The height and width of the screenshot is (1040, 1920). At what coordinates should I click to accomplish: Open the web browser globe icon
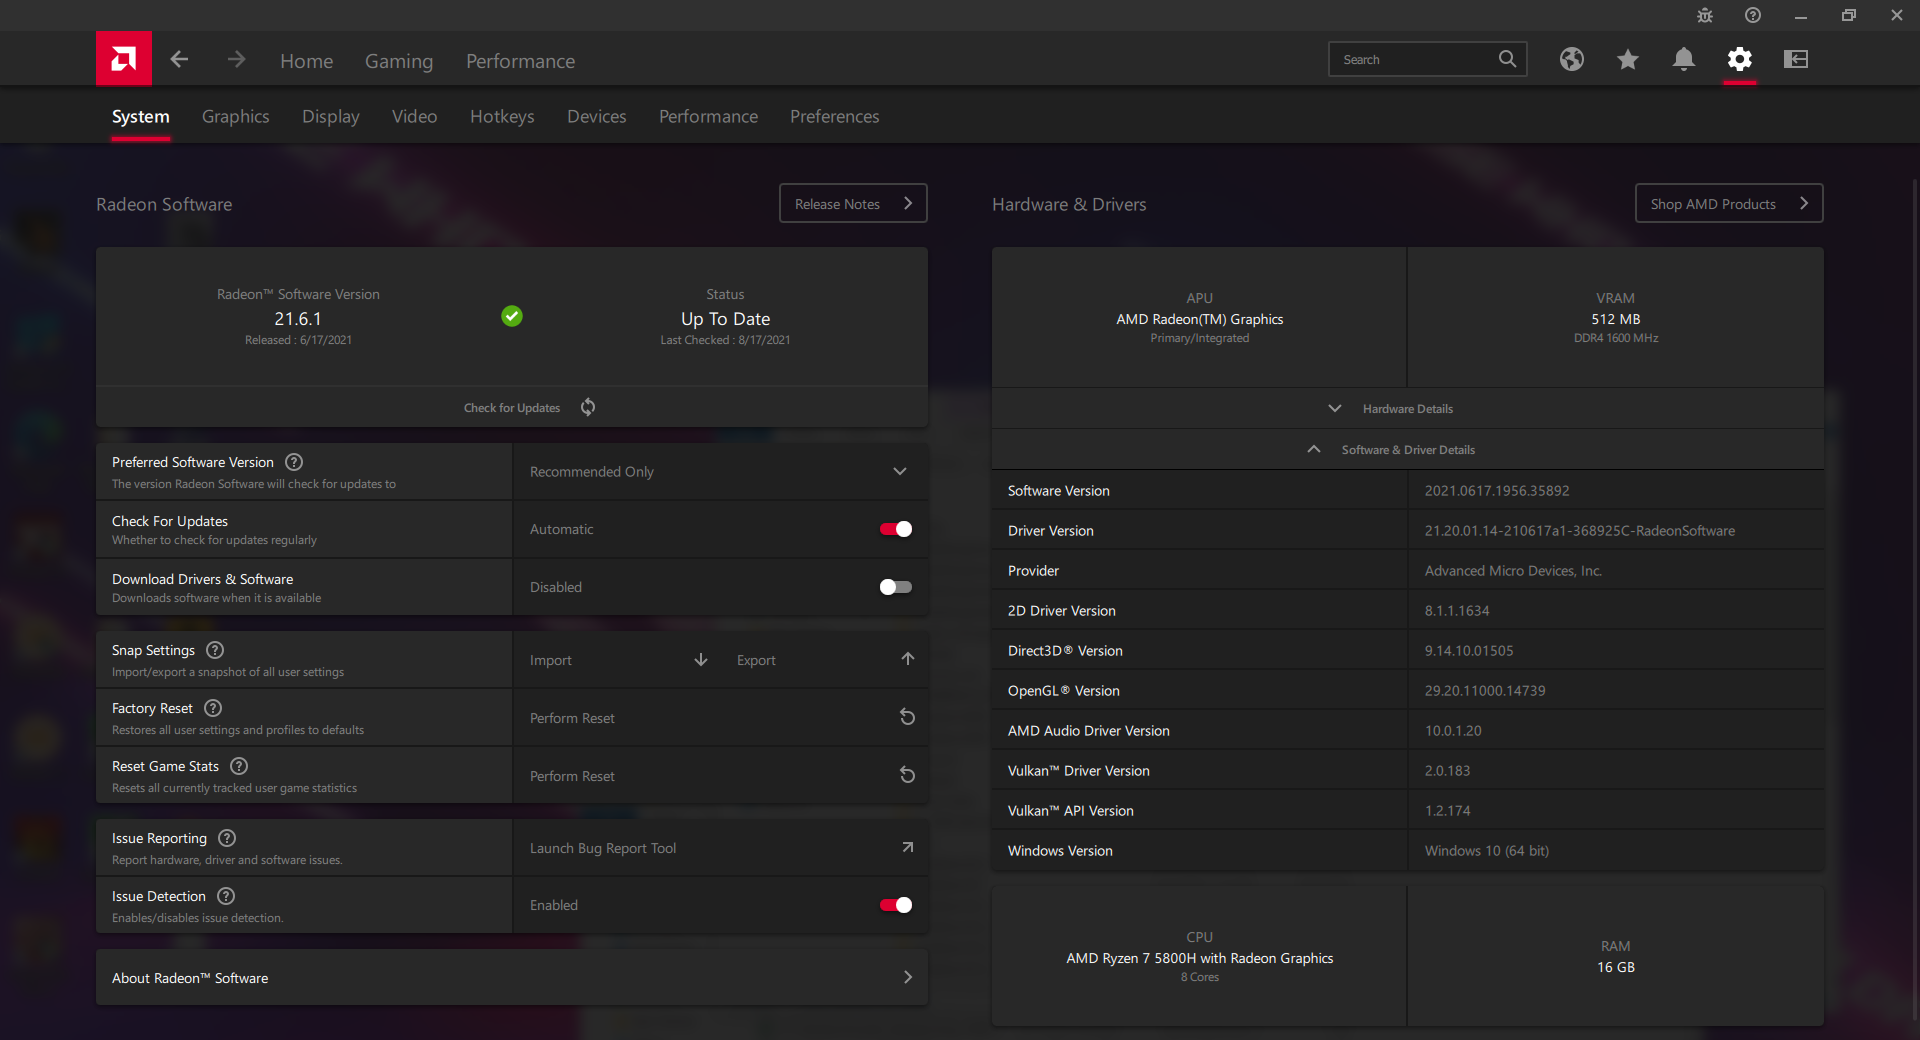tap(1571, 60)
